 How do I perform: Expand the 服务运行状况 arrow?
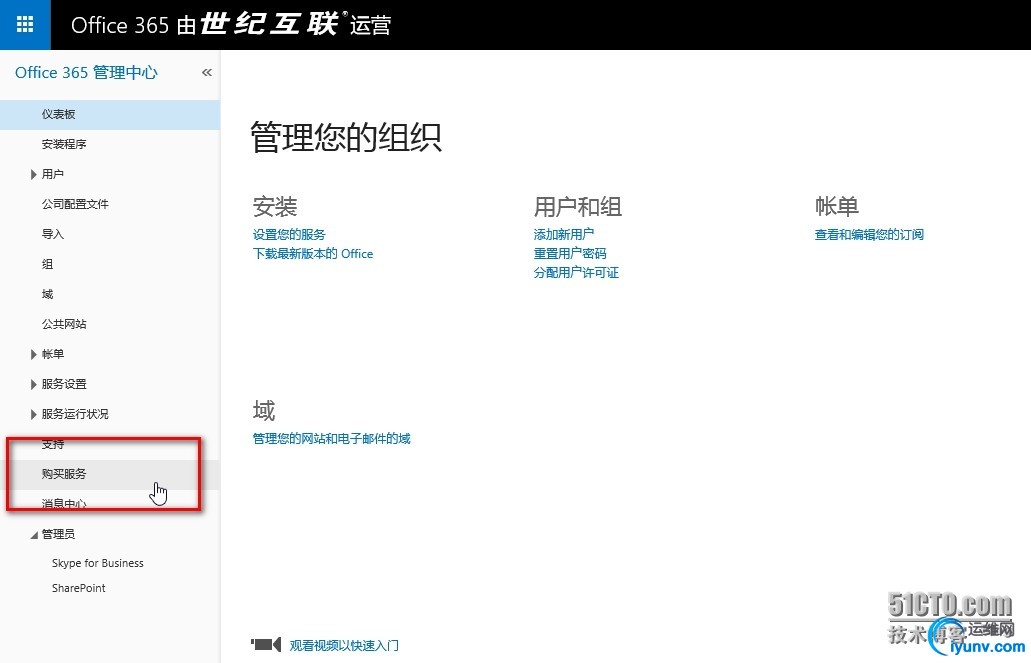pos(33,414)
